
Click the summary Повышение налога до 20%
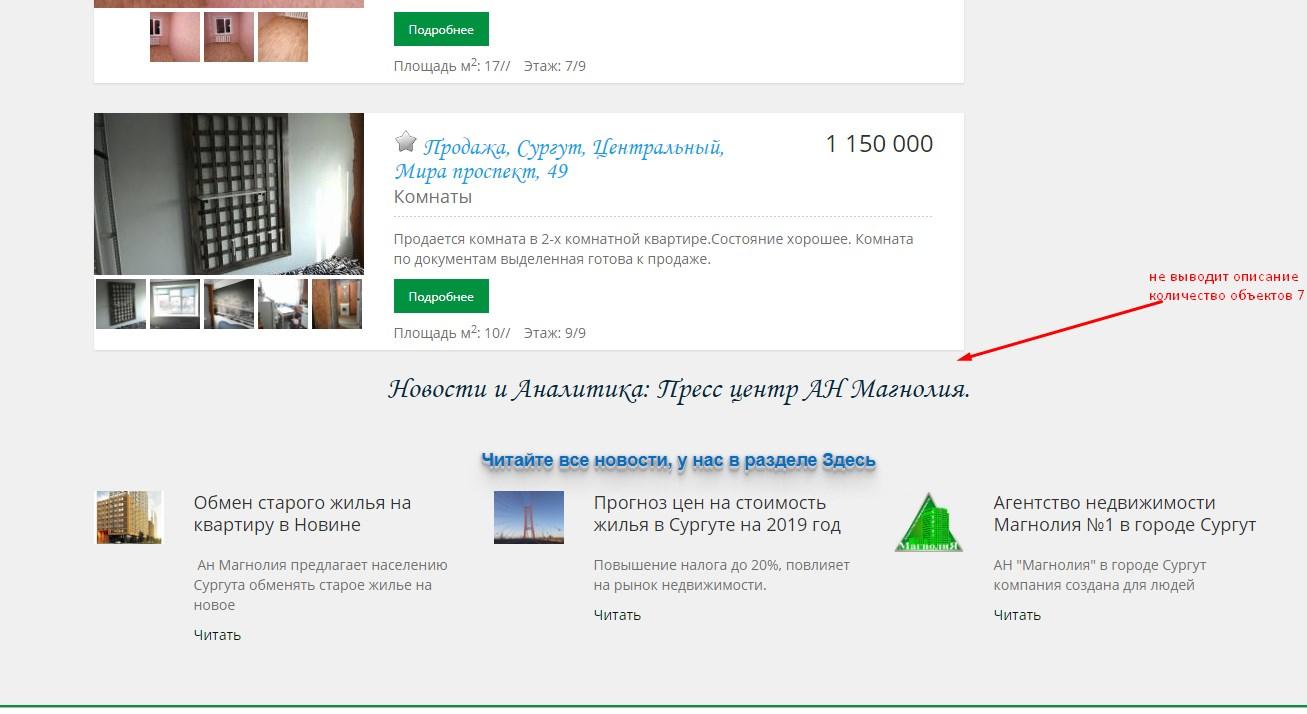[722, 575]
